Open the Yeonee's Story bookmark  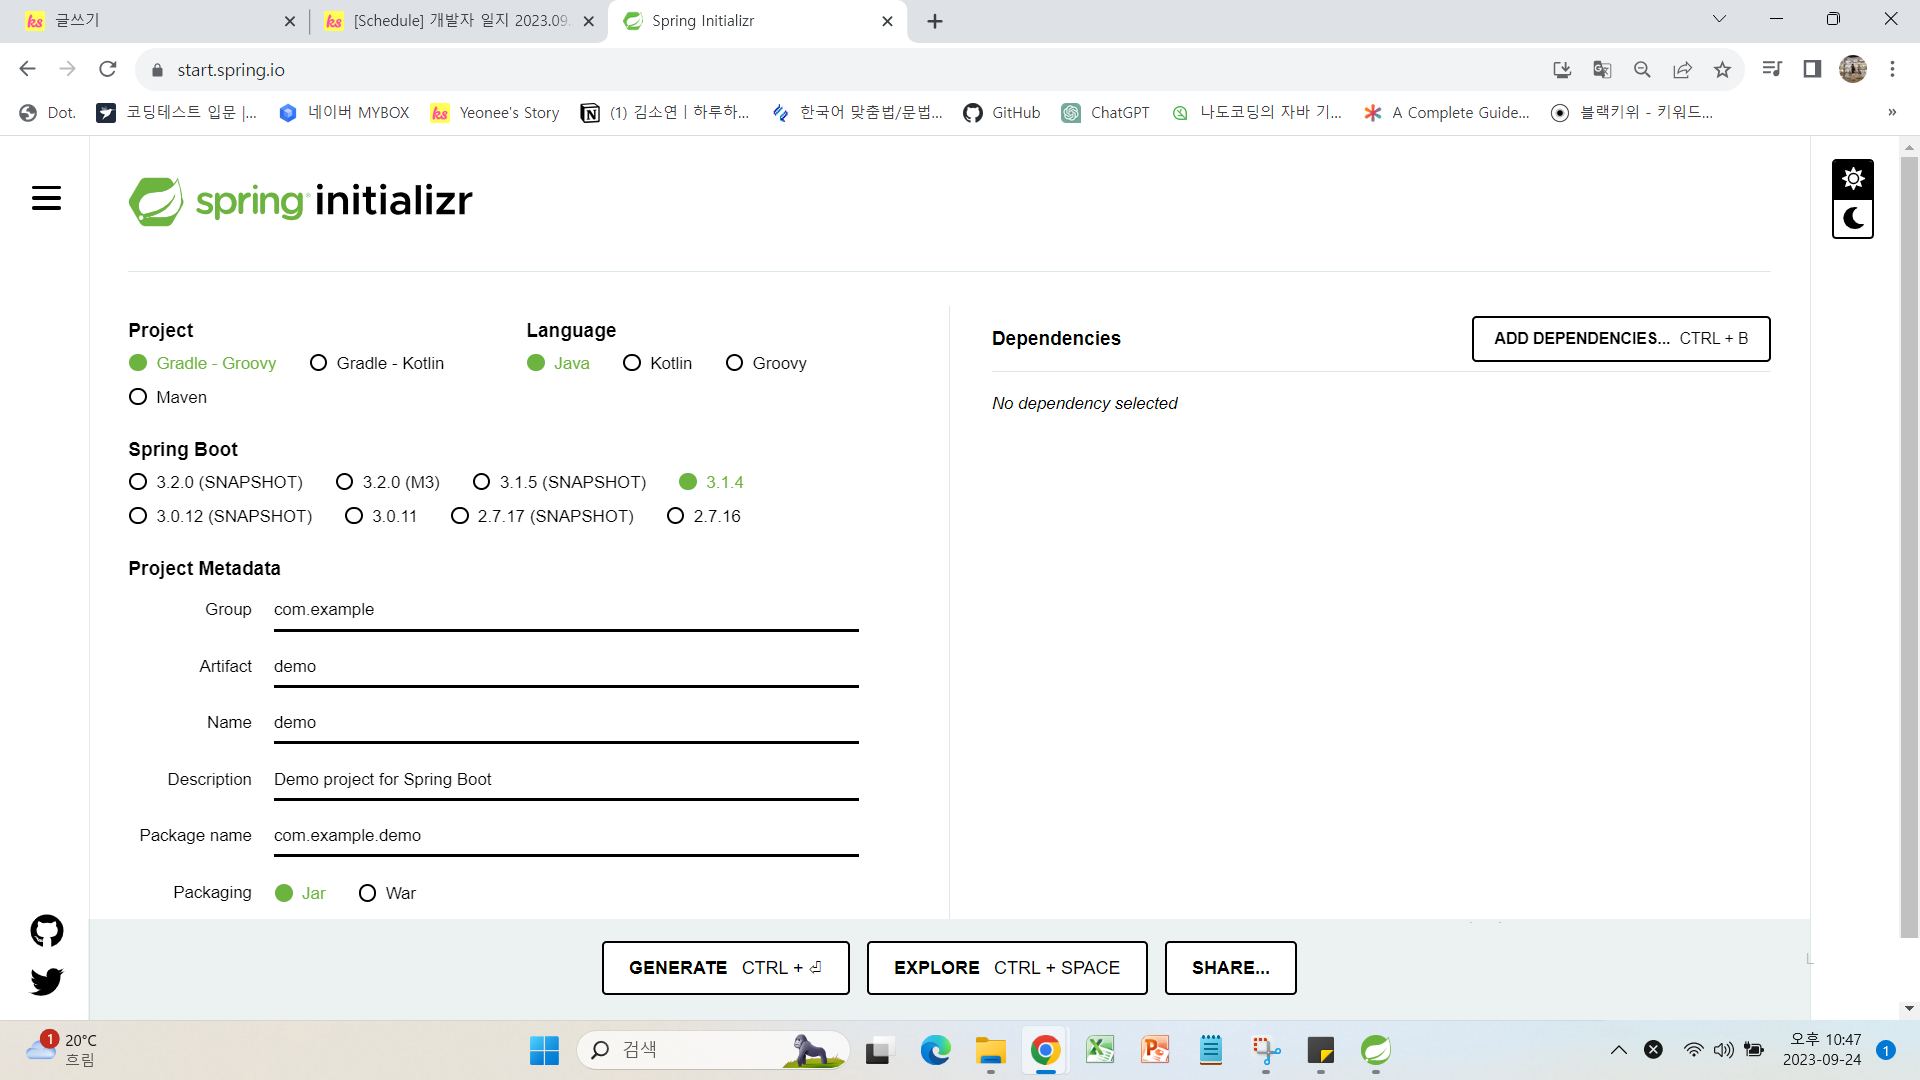(494, 113)
